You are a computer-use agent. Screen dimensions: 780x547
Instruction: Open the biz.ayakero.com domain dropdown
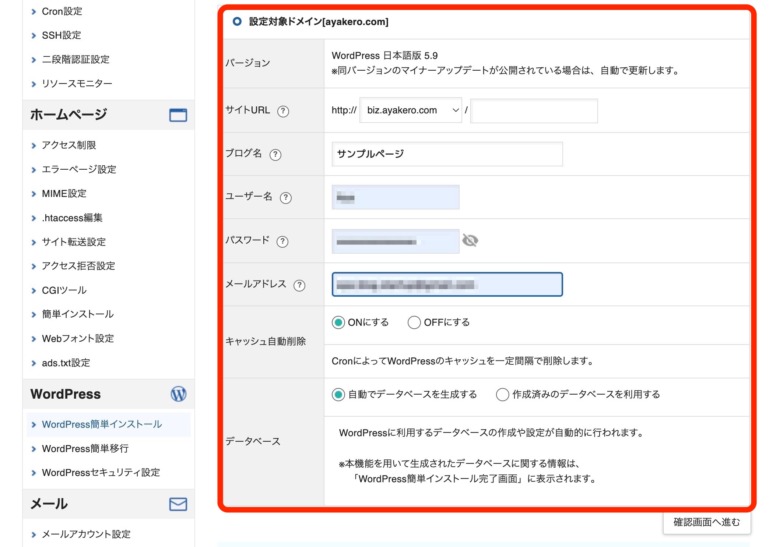(x=411, y=110)
